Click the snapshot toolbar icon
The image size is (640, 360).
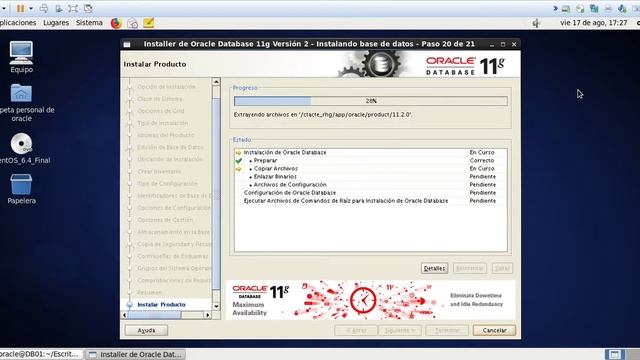59,8
